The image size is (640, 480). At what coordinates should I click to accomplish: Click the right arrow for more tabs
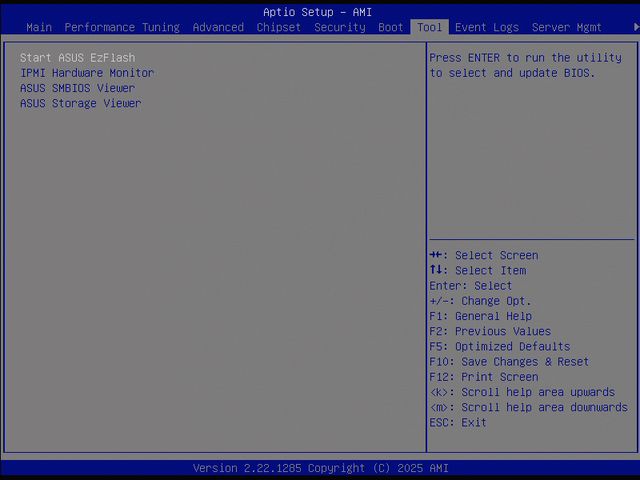[636, 27]
